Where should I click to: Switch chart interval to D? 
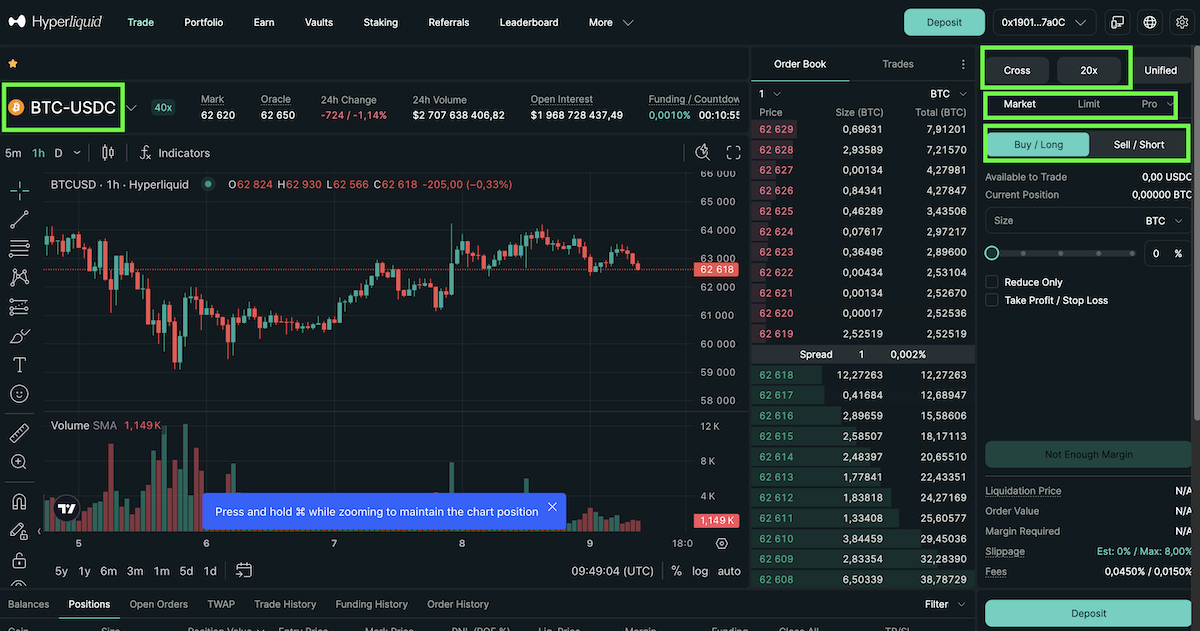[x=58, y=153]
